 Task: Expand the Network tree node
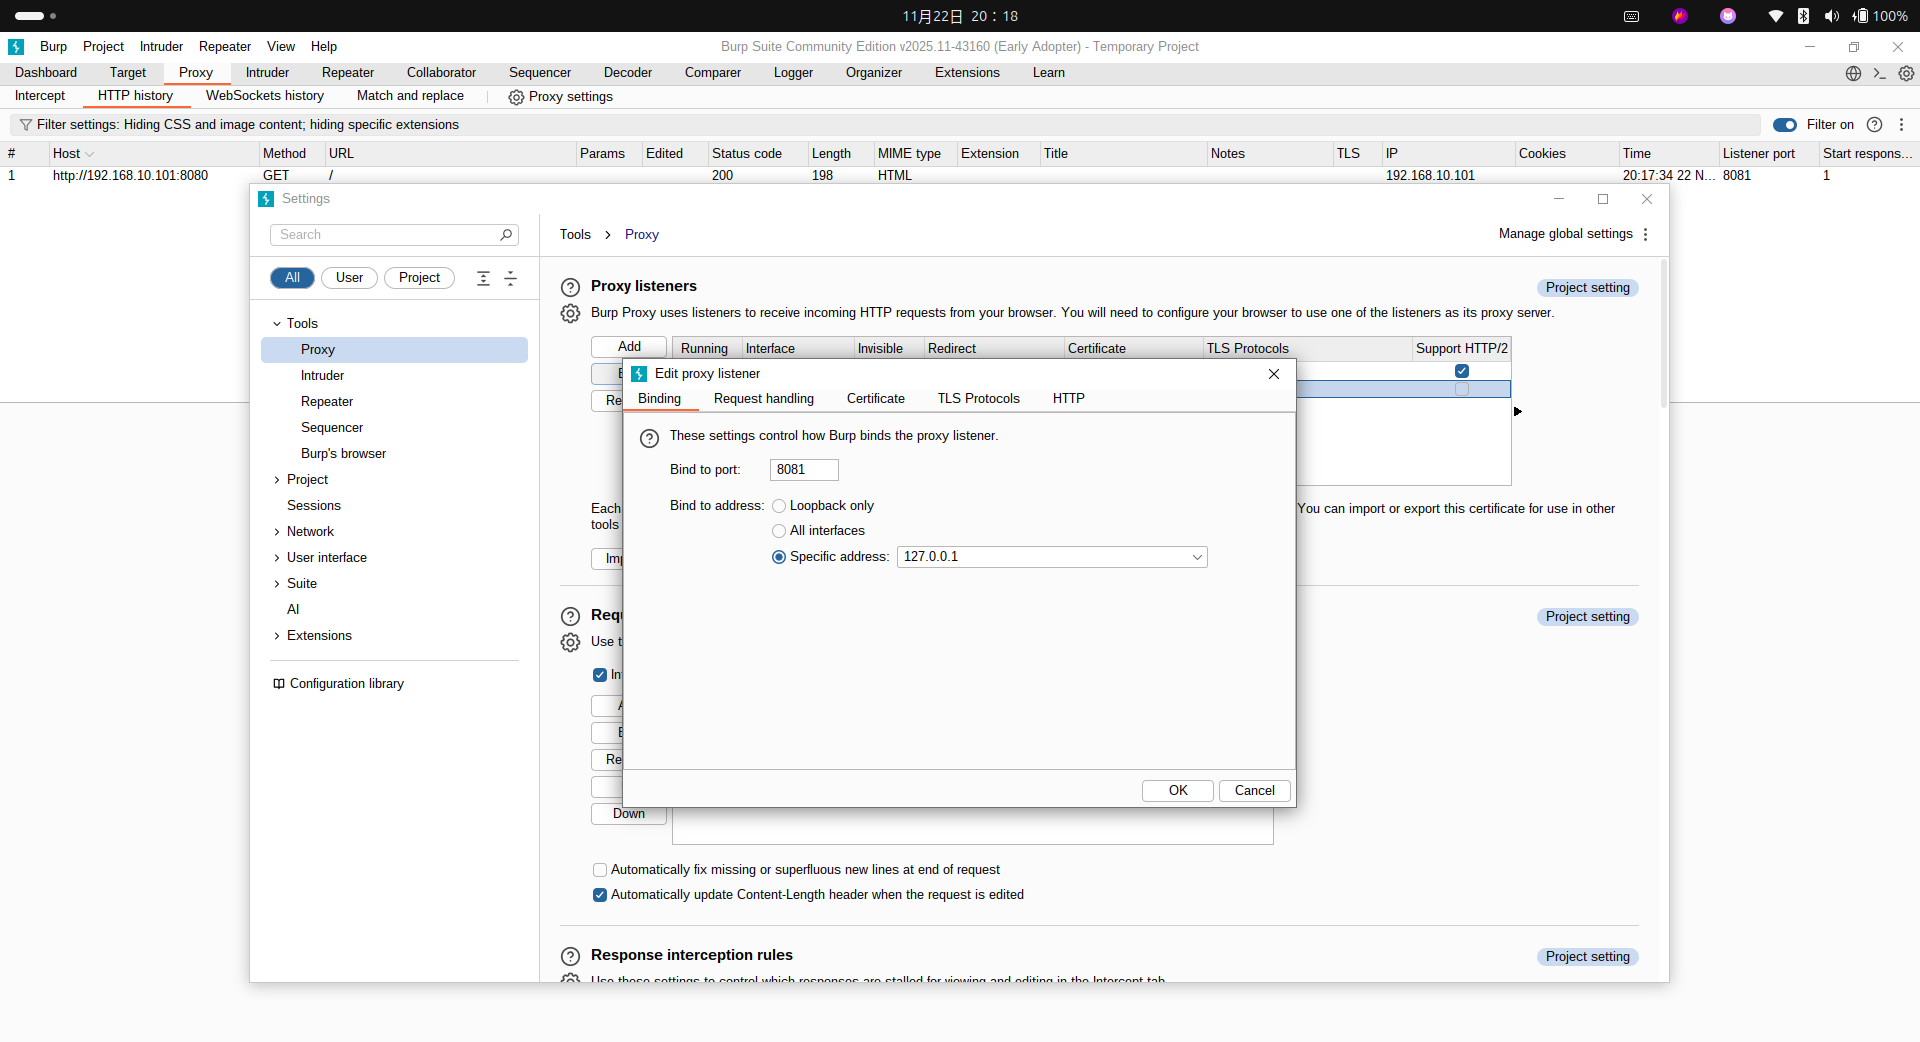pyautogui.click(x=277, y=532)
